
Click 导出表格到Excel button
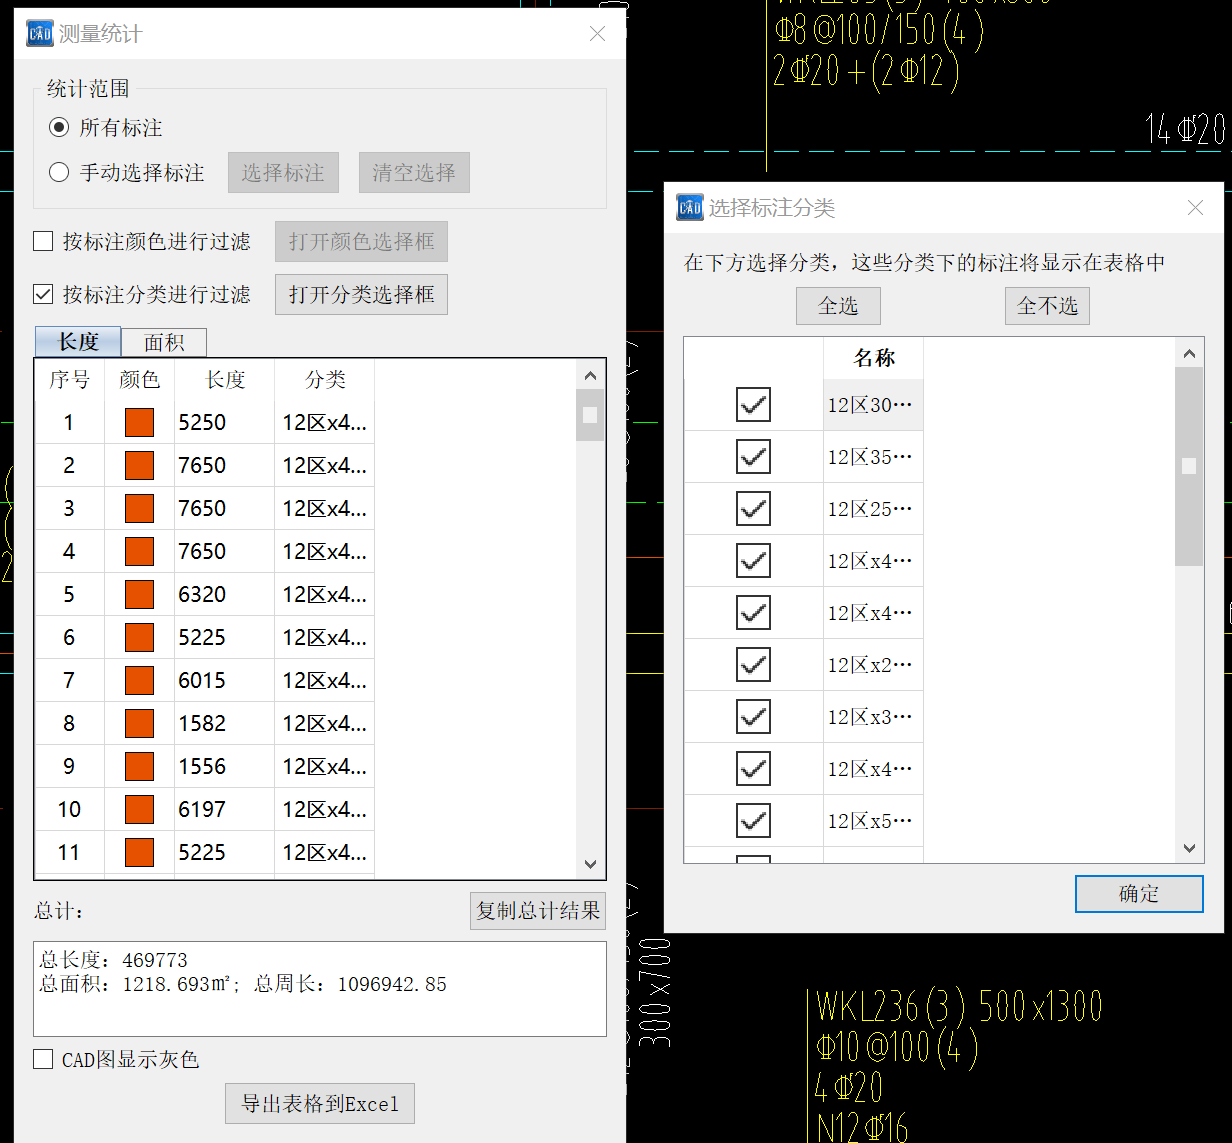point(320,1104)
